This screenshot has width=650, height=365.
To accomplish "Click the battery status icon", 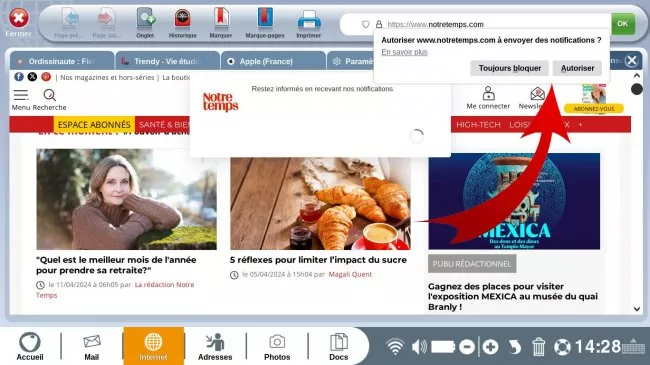I will click(443, 347).
